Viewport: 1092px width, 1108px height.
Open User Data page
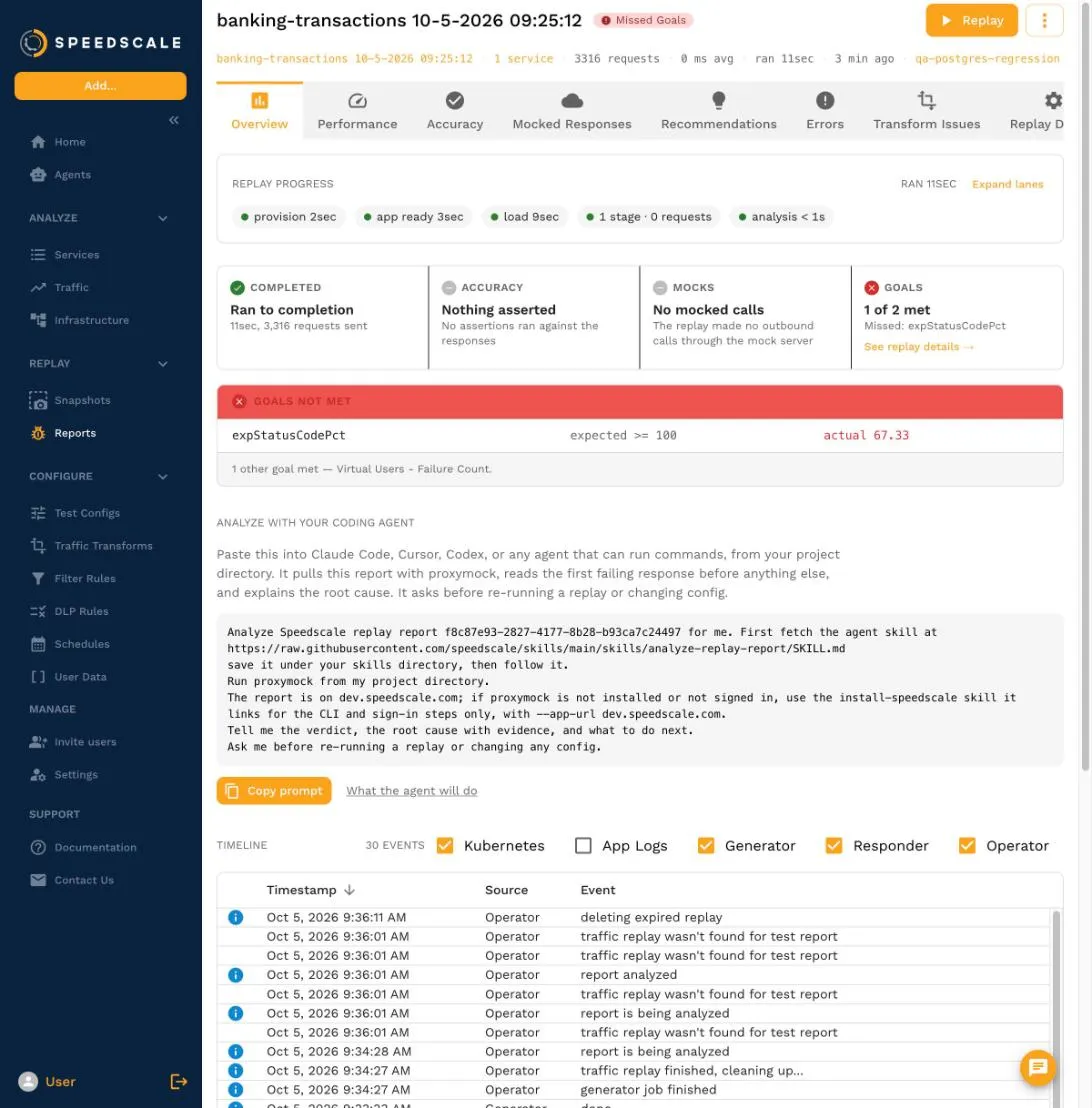(68, 676)
